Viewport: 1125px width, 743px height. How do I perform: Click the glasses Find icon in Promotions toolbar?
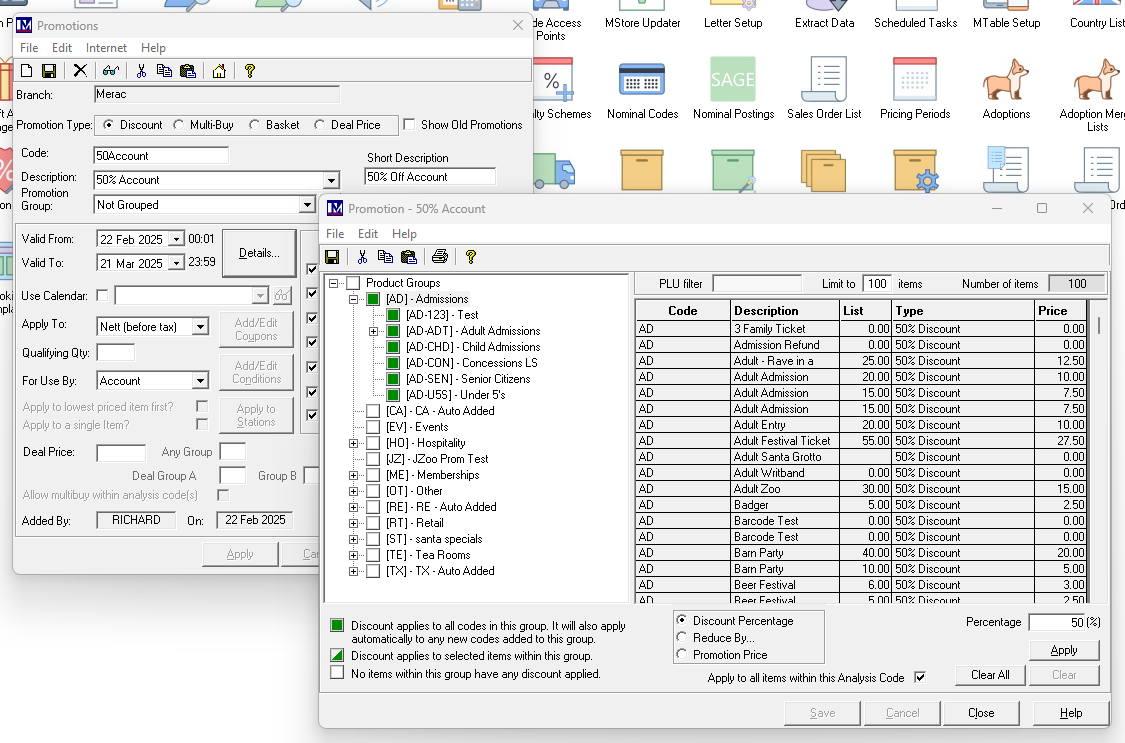tap(110, 71)
